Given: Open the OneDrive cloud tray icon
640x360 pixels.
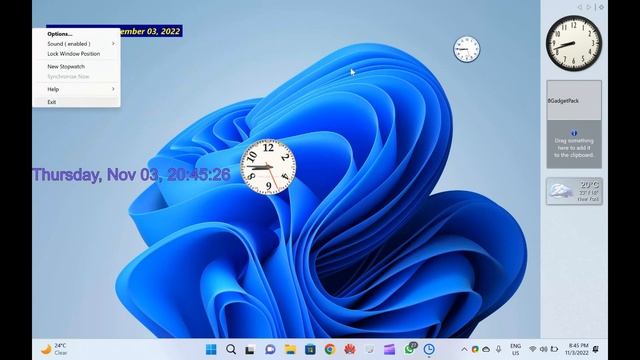Looking at the screenshot, I should point(486,349).
